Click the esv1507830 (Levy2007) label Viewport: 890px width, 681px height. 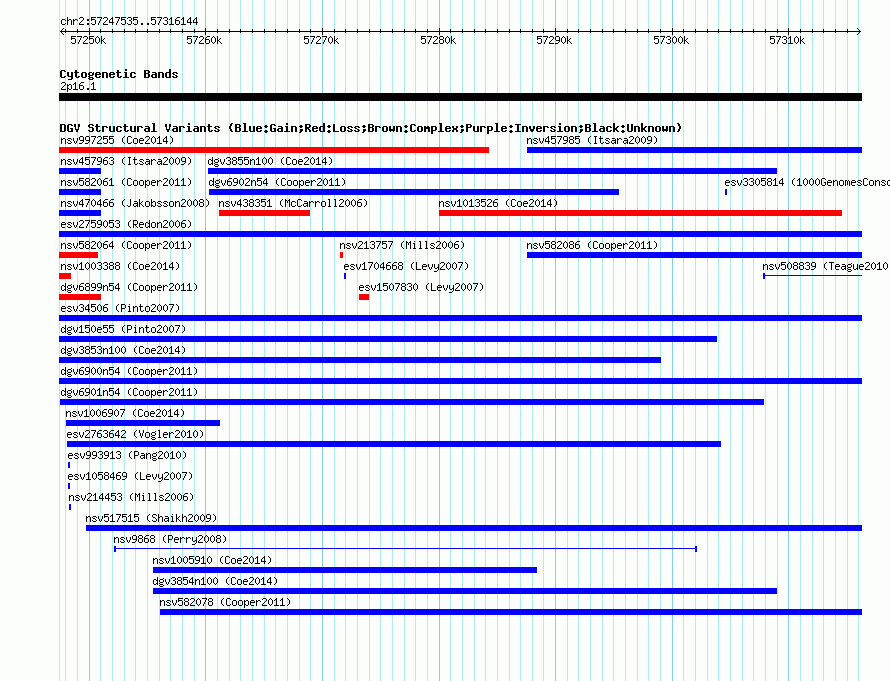coord(421,287)
